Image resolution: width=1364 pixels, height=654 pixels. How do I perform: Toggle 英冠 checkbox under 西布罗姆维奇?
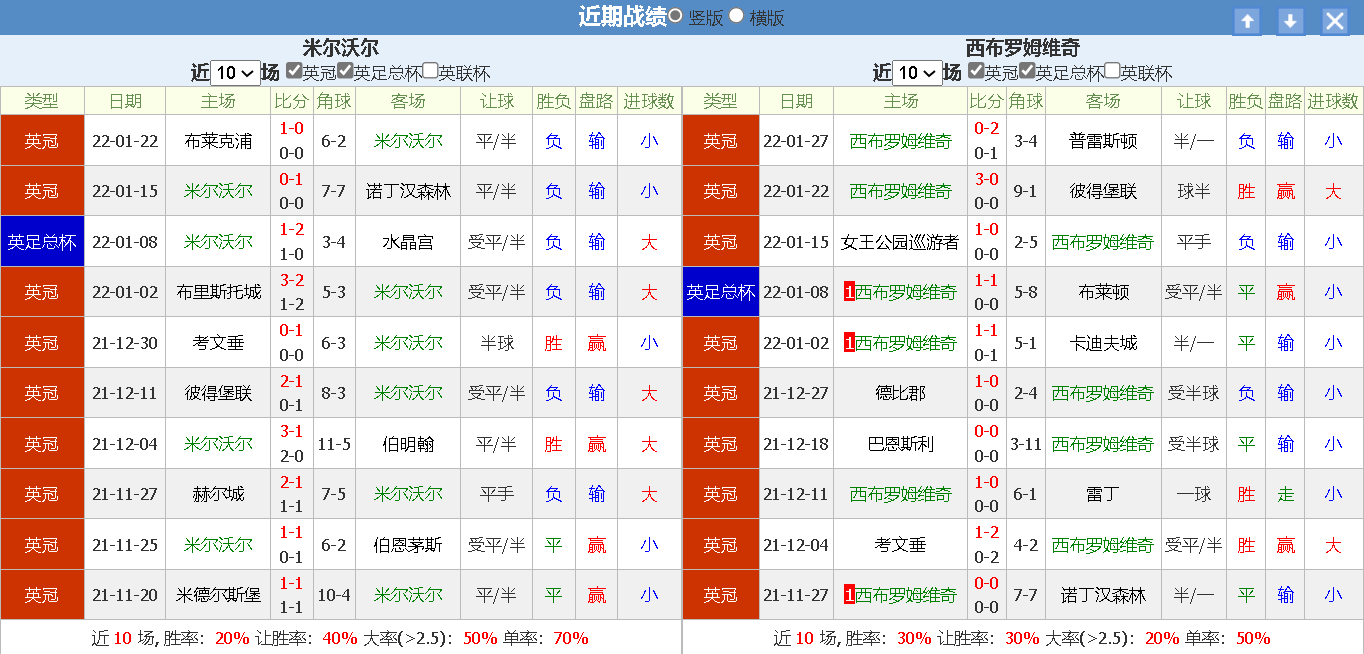pyautogui.click(x=976, y=71)
